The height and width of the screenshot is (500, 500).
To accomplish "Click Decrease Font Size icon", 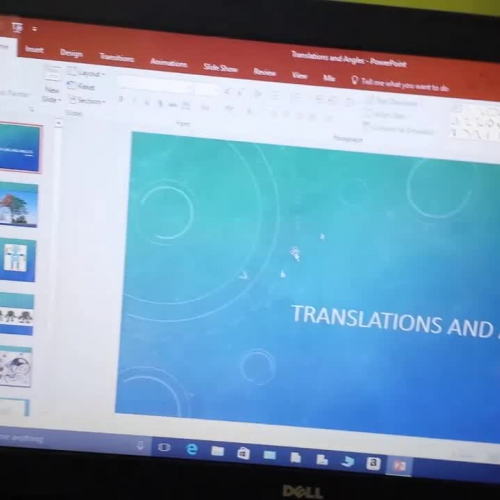I will coord(240,92).
